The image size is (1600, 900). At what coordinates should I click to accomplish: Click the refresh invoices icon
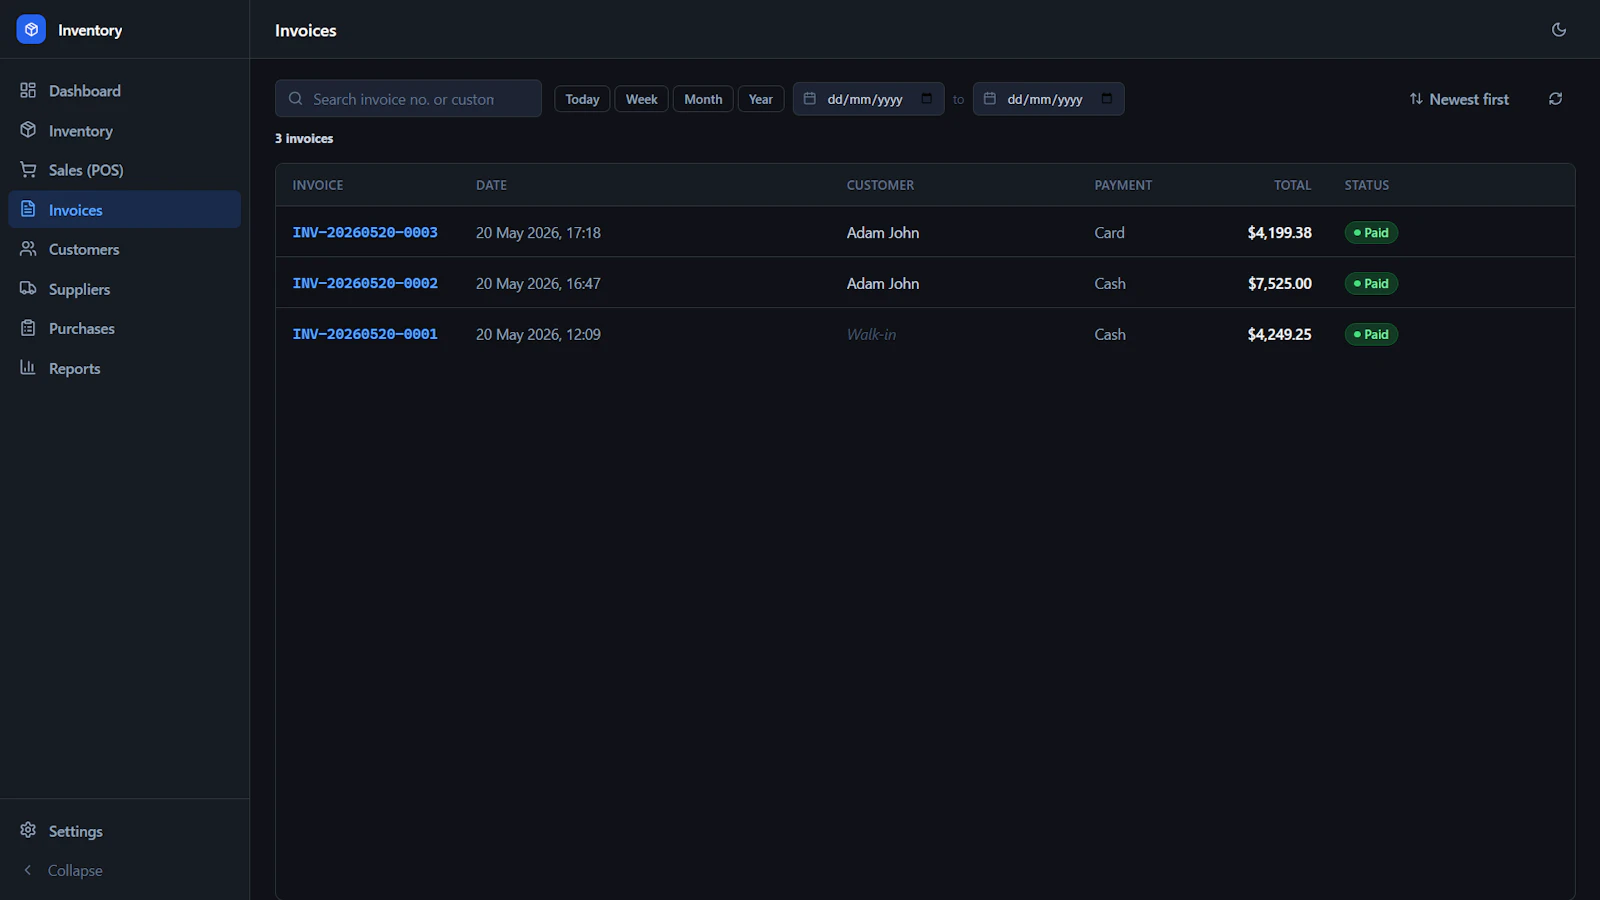click(1555, 98)
